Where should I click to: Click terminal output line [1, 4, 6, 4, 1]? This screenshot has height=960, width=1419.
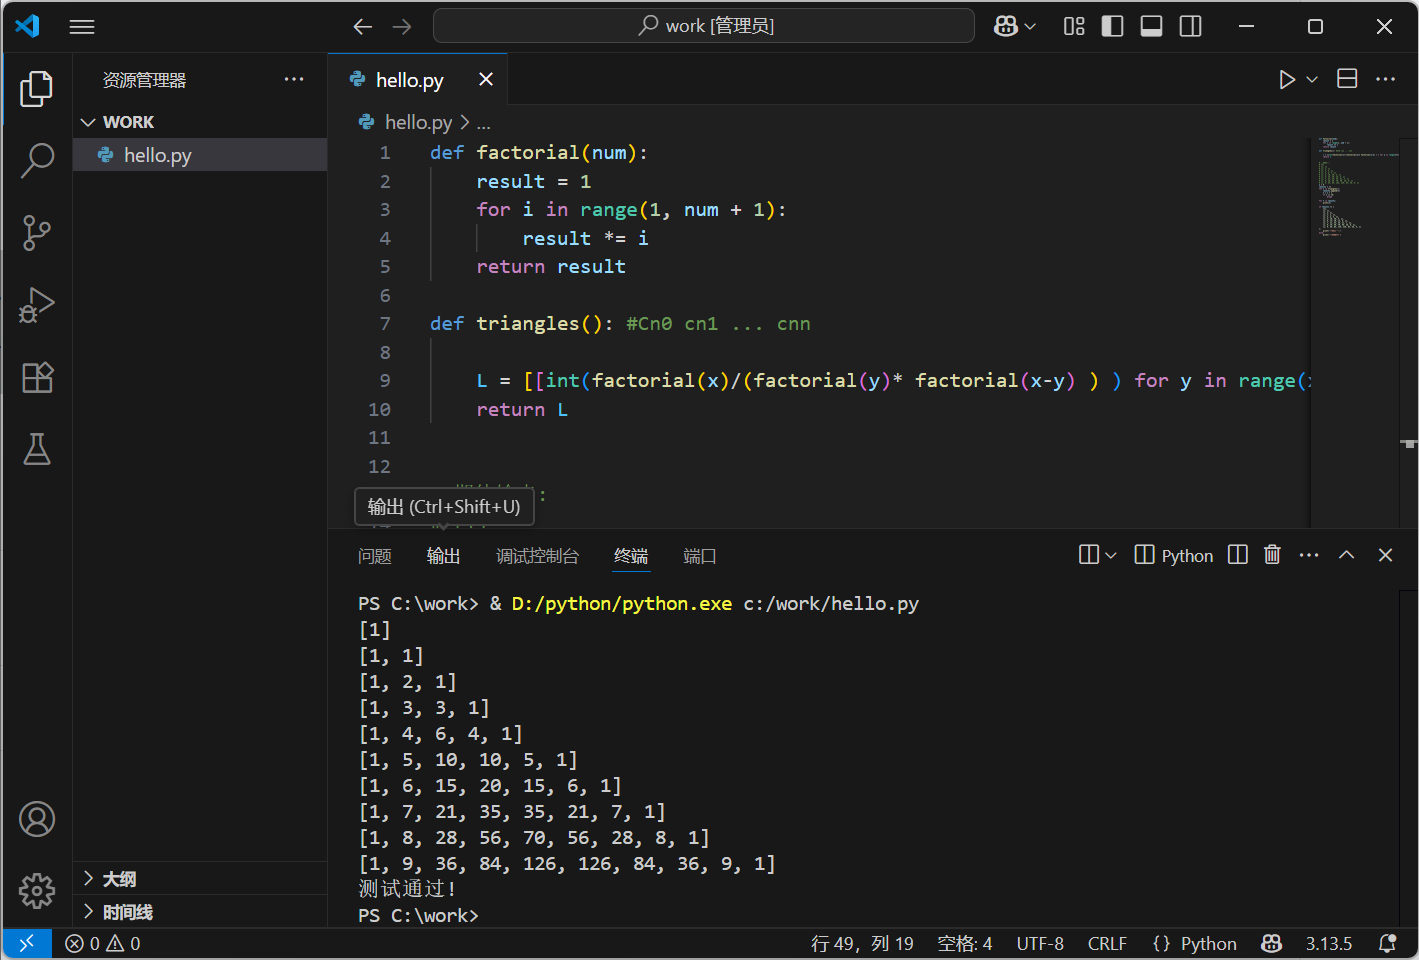point(440,734)
